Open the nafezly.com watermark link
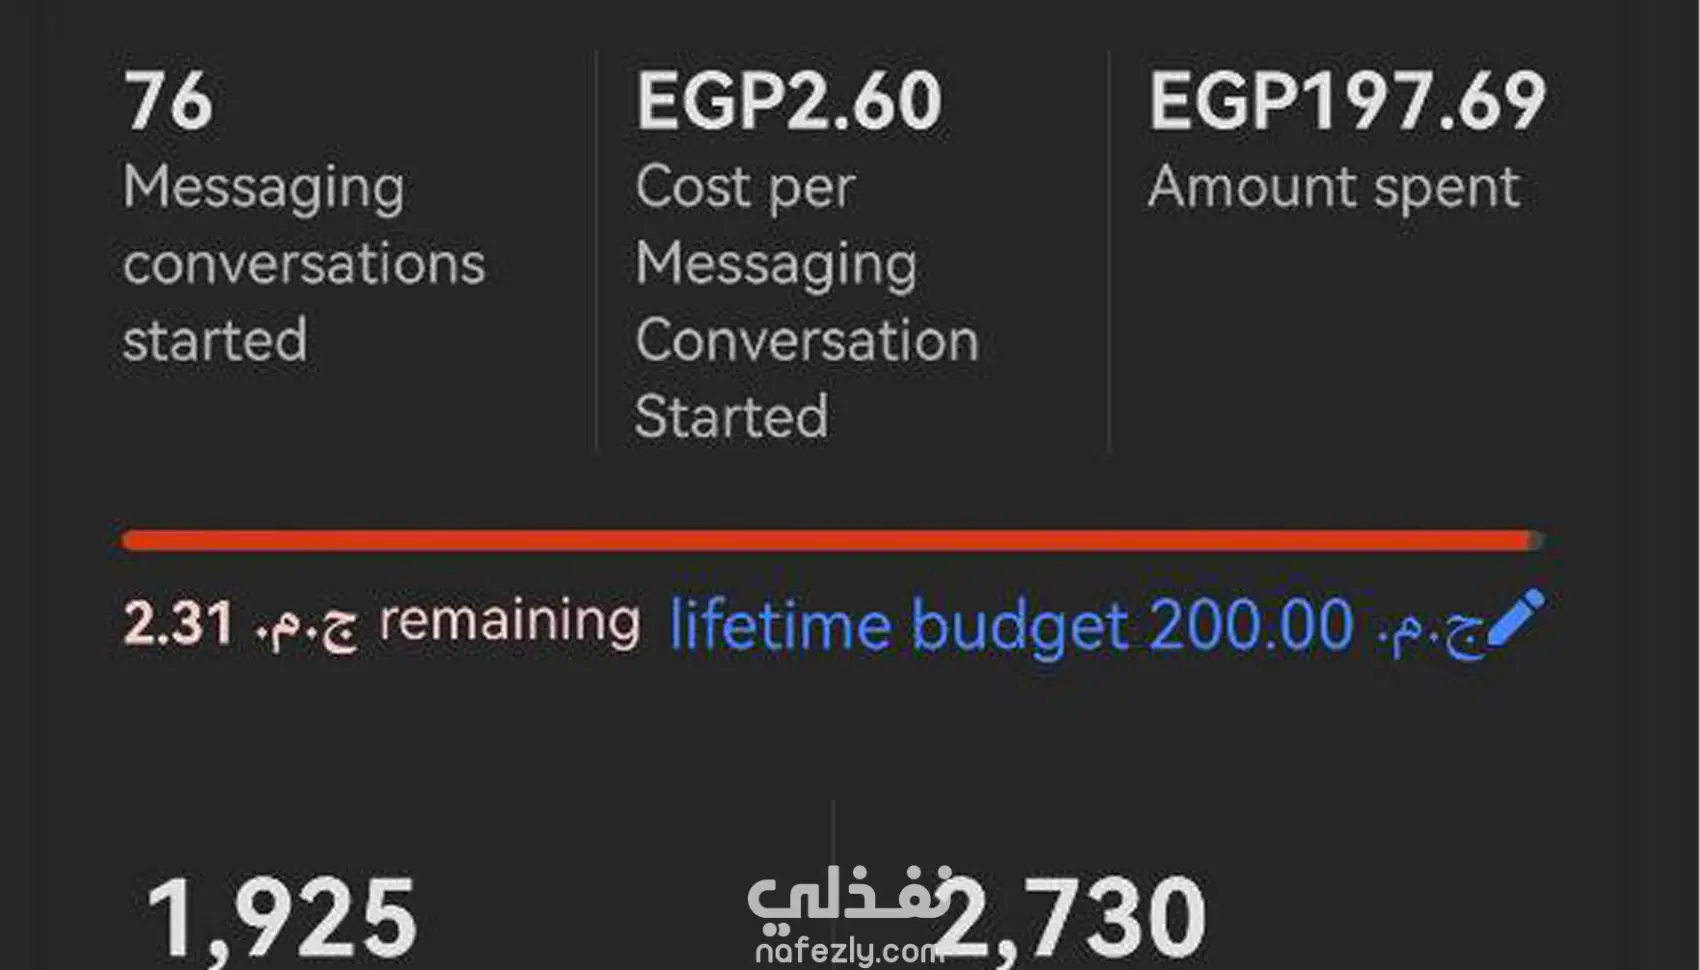Screen dimensions: 1700x970 tap(846, 952)
